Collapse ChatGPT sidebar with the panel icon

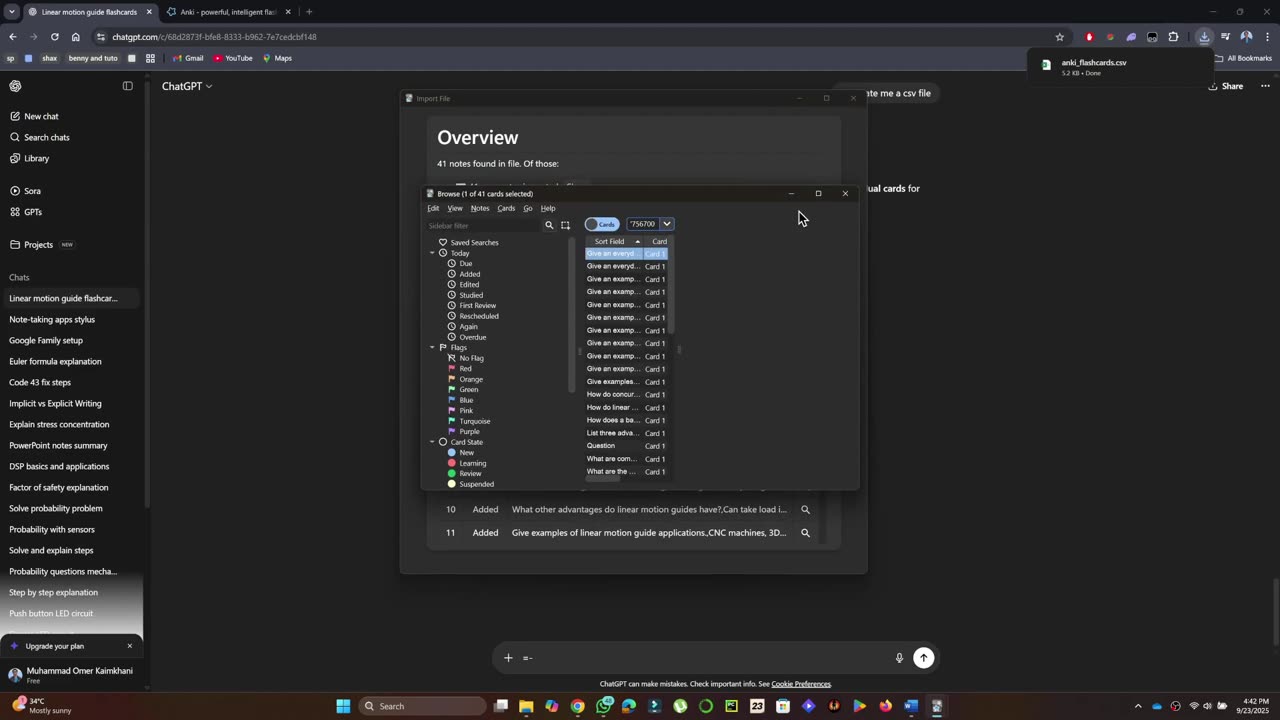(x=127, y=86)
